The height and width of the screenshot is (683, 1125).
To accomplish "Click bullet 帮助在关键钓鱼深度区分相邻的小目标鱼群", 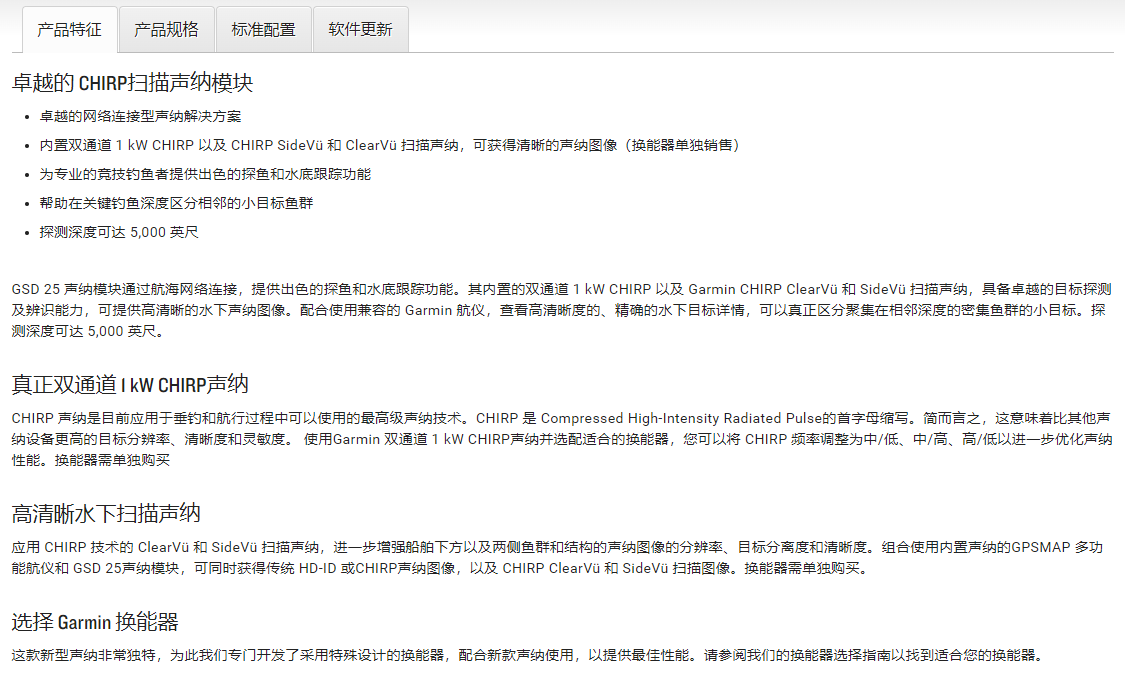I will click(176, 203).
